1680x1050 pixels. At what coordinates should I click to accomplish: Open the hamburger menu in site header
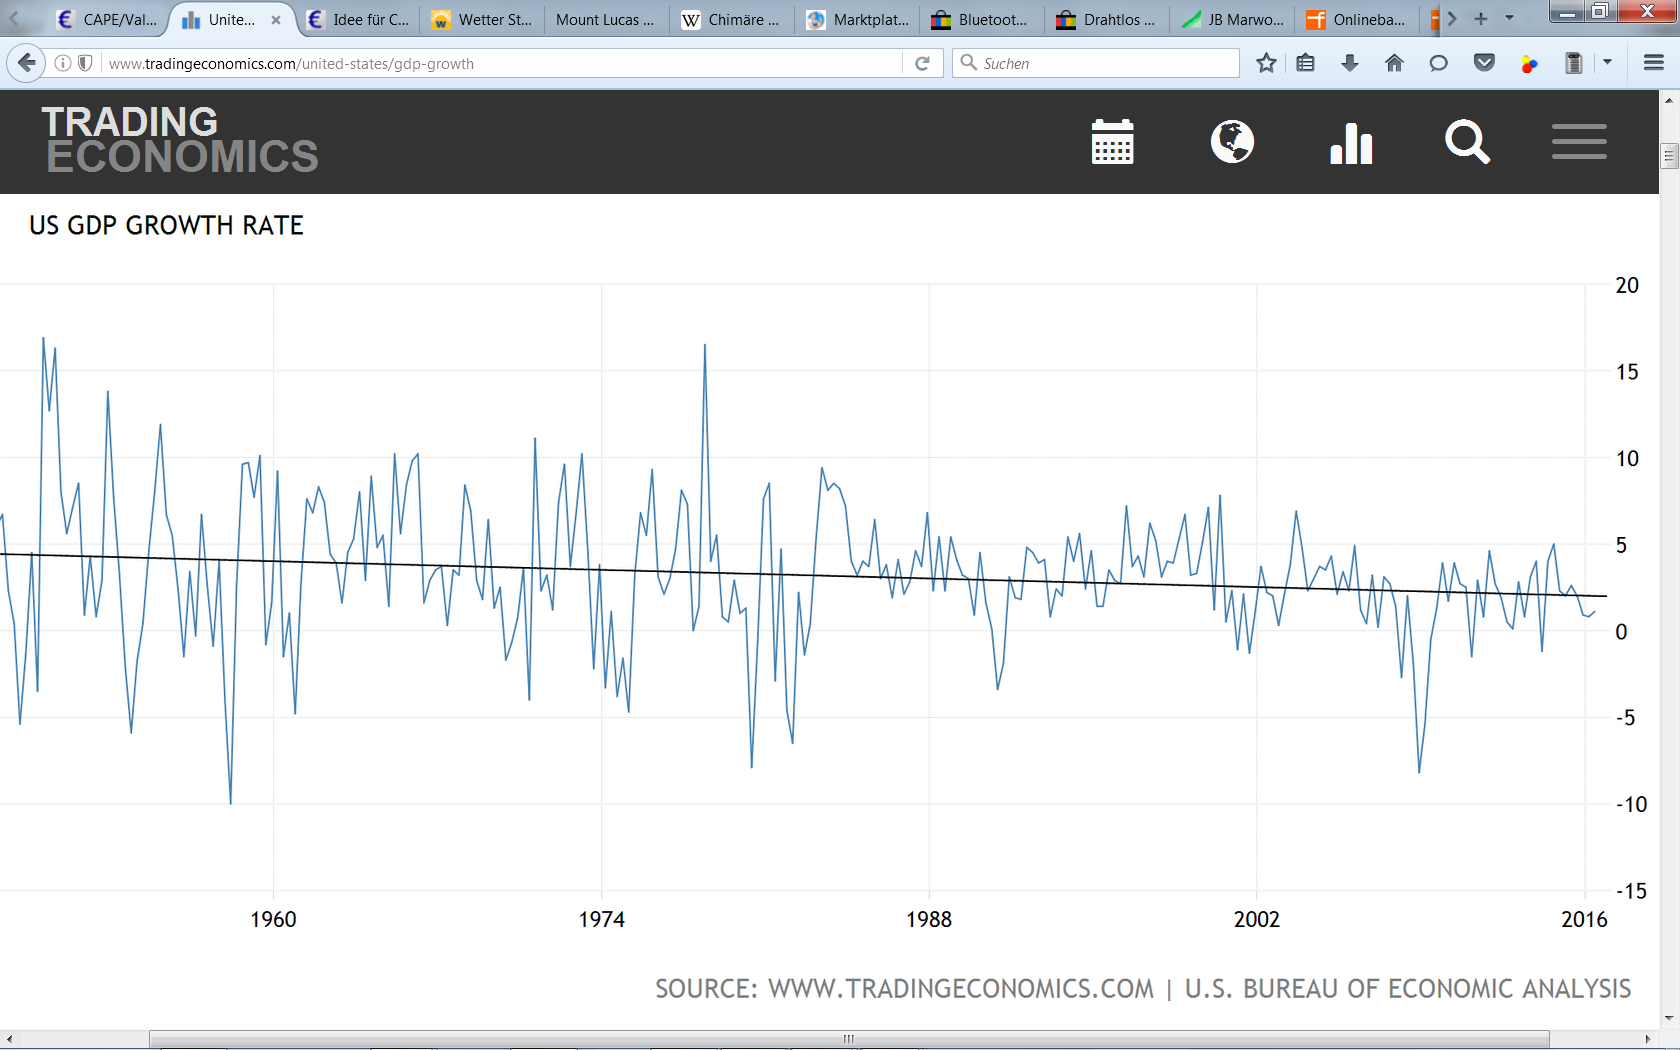click(1579, 141)
